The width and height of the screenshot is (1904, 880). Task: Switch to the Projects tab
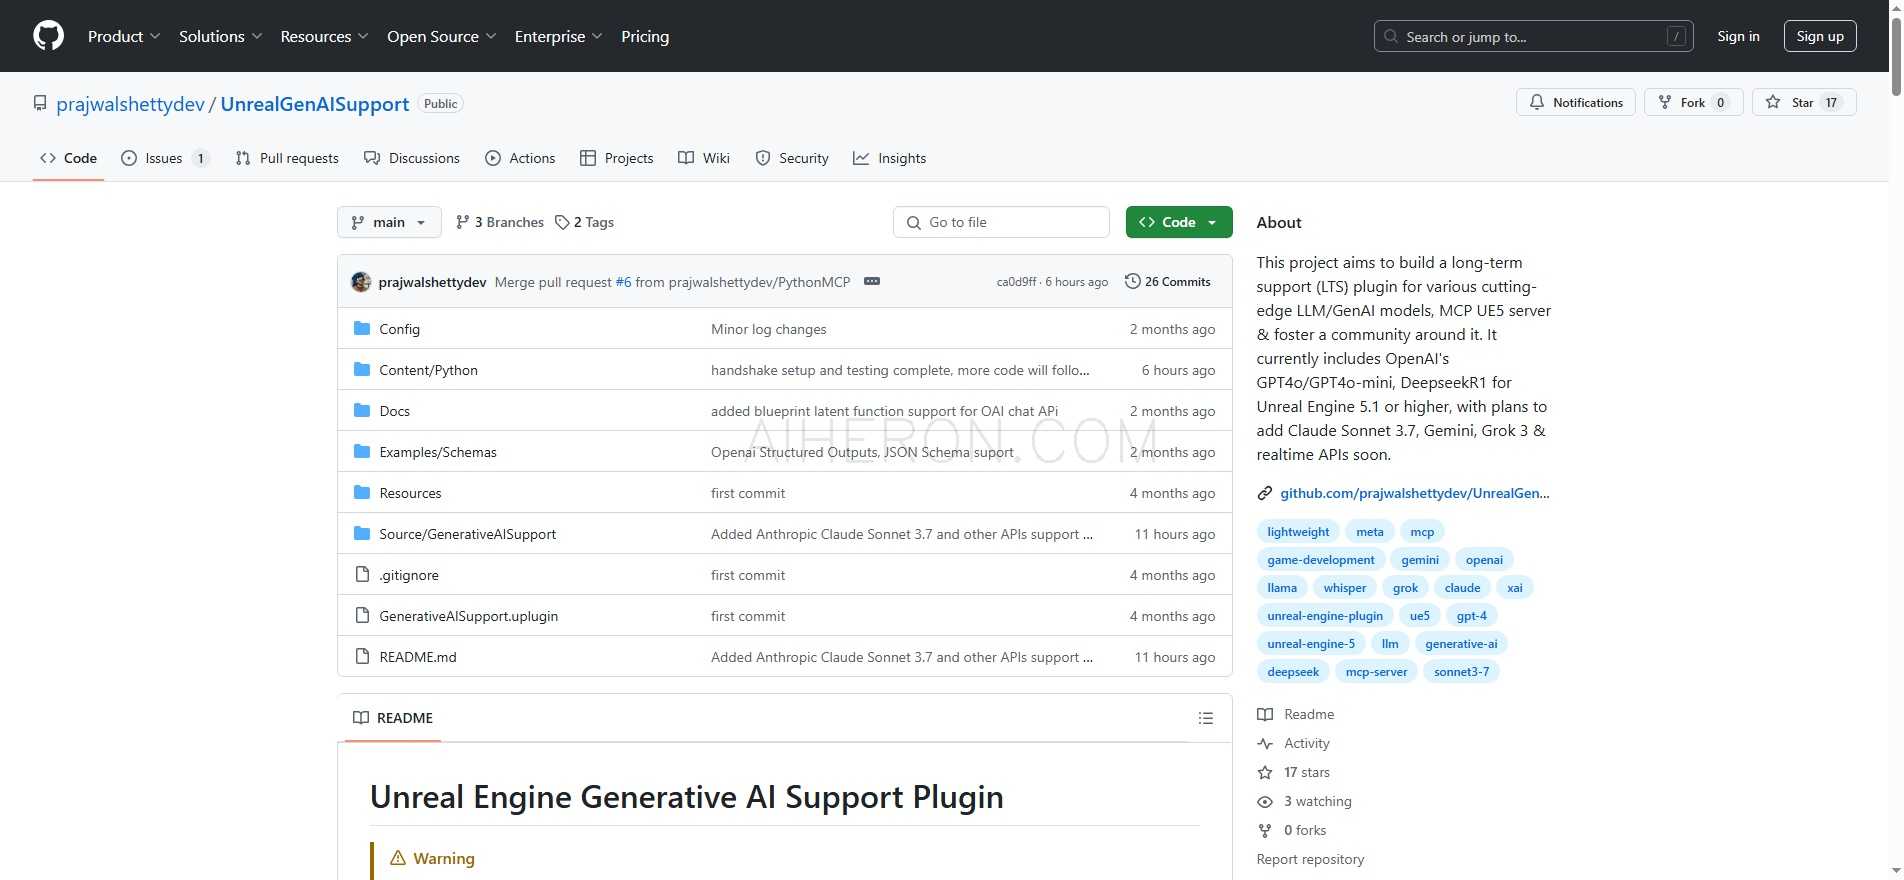pyautogui.click(x=617, y=158)
